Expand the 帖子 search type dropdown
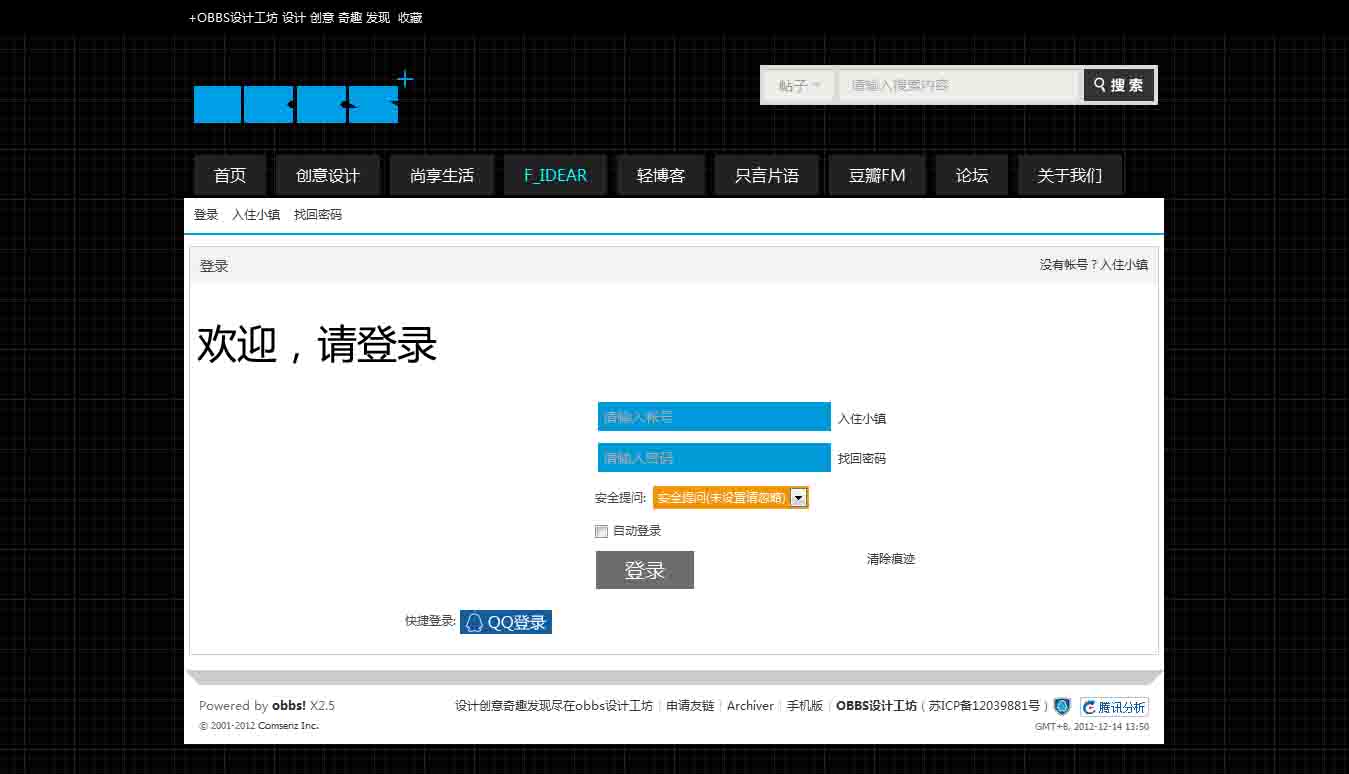The image size is (1349, 774). (x=800, y=86)
